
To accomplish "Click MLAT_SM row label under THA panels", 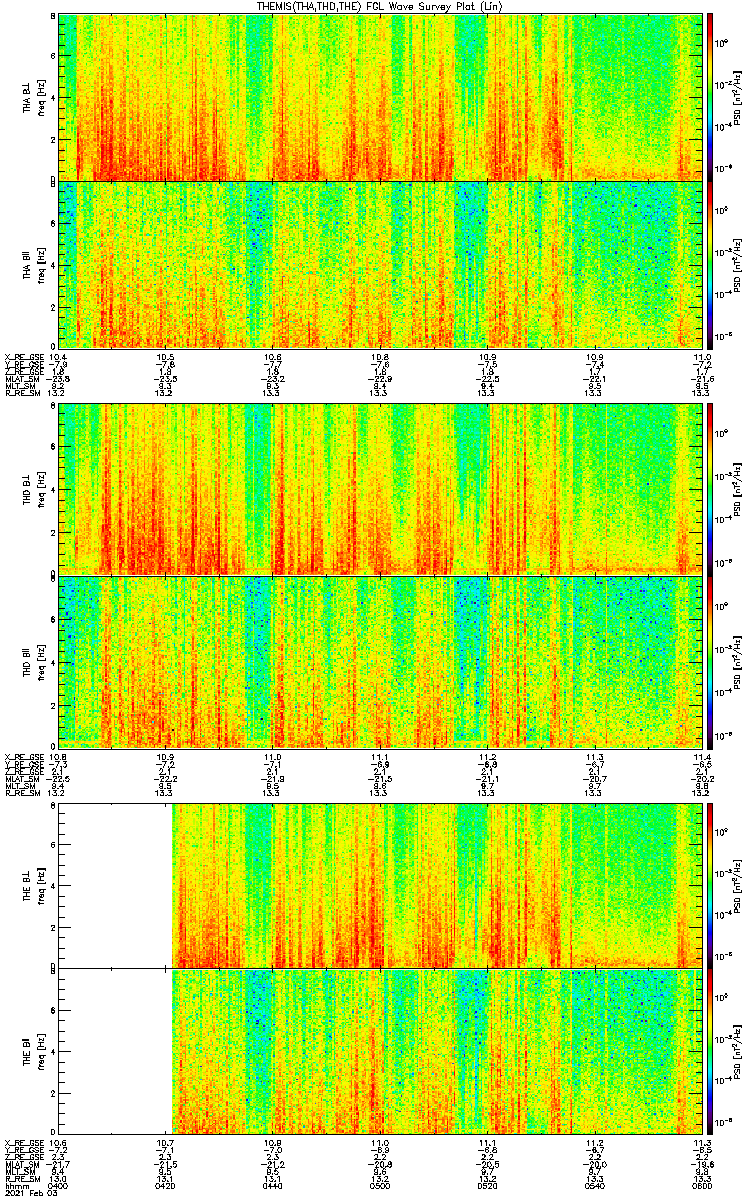I will (20, 377).
